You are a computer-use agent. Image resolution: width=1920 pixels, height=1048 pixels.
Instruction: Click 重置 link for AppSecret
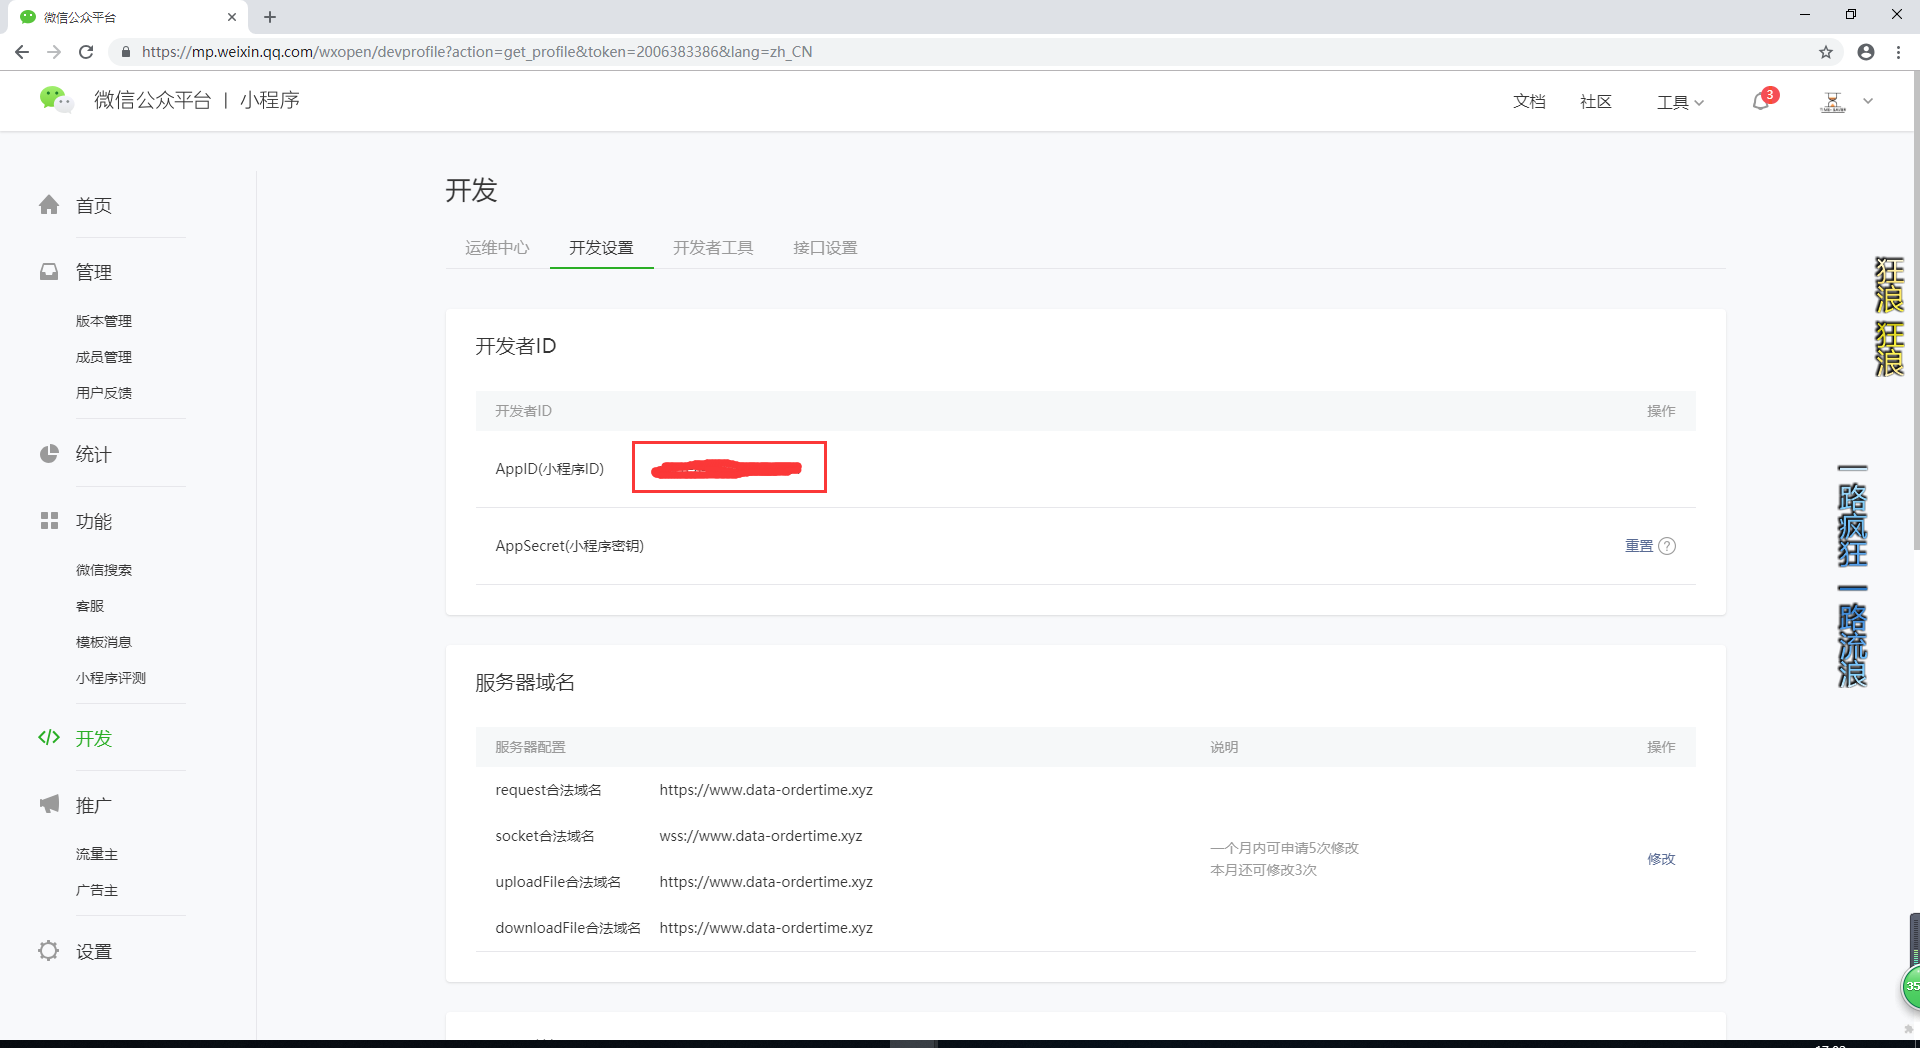[1639, 546]
